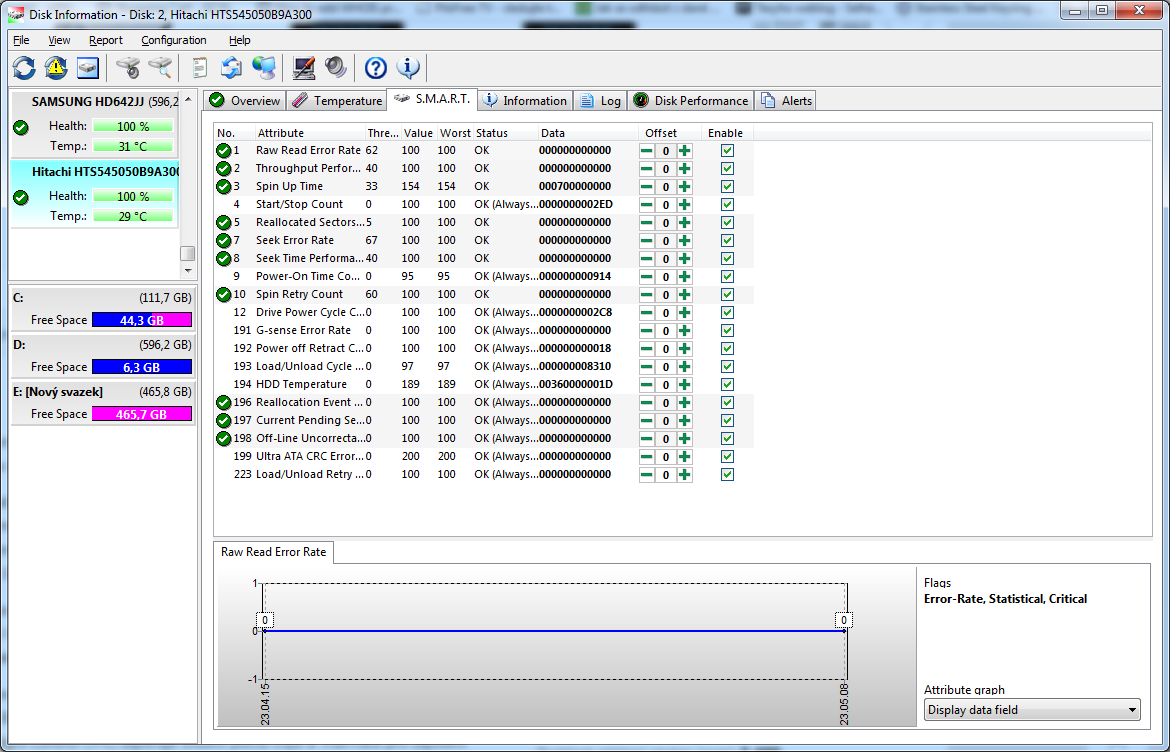Click the green status icon for Reallocation Event row
1170x752 pixels.
223,402
